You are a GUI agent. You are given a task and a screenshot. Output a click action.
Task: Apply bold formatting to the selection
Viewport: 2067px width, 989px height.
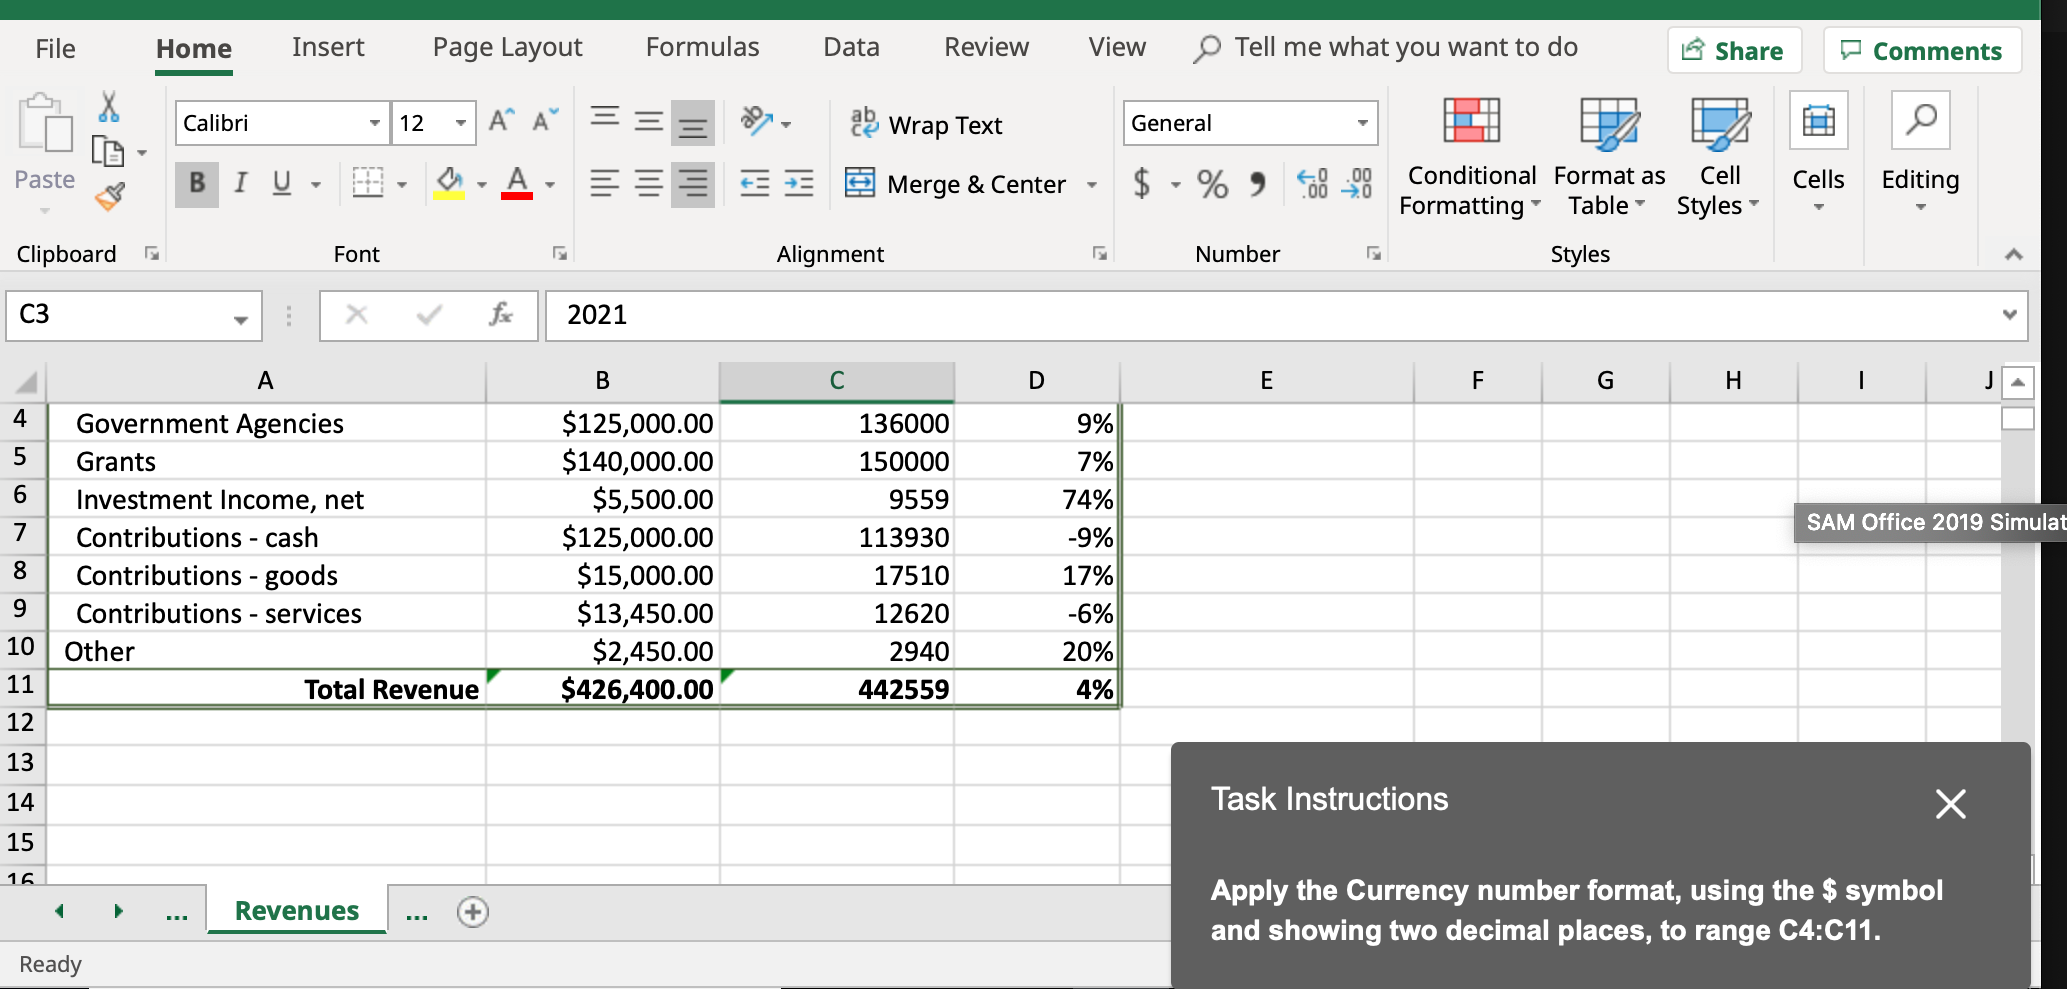tap(196, 183)
